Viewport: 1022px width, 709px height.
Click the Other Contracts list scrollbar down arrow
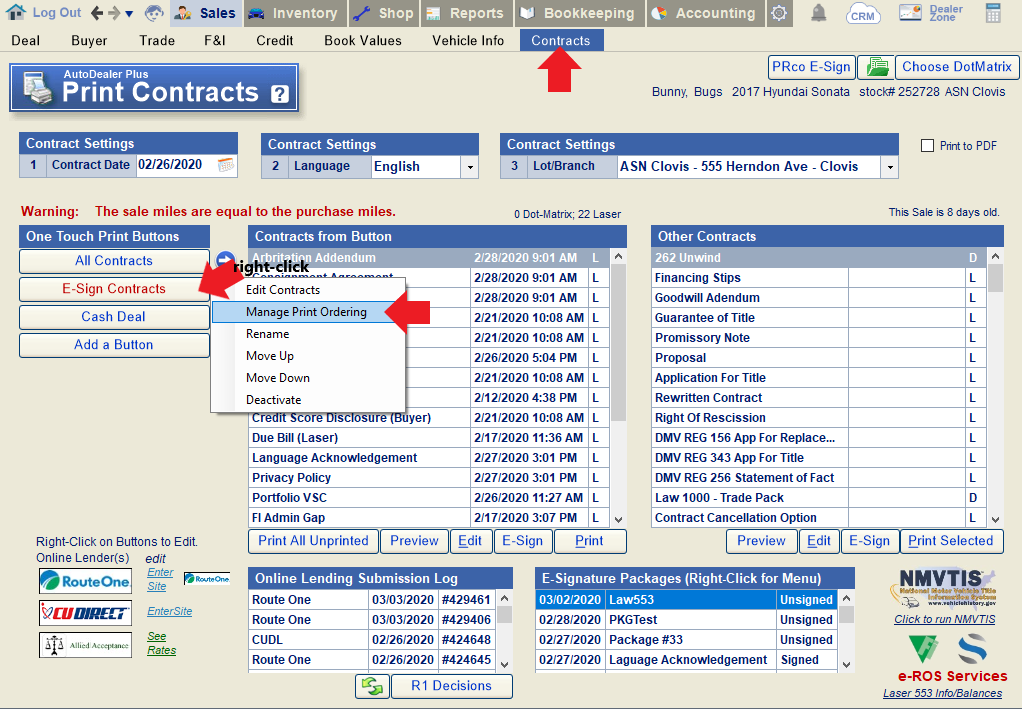click(x=995, y=519)
